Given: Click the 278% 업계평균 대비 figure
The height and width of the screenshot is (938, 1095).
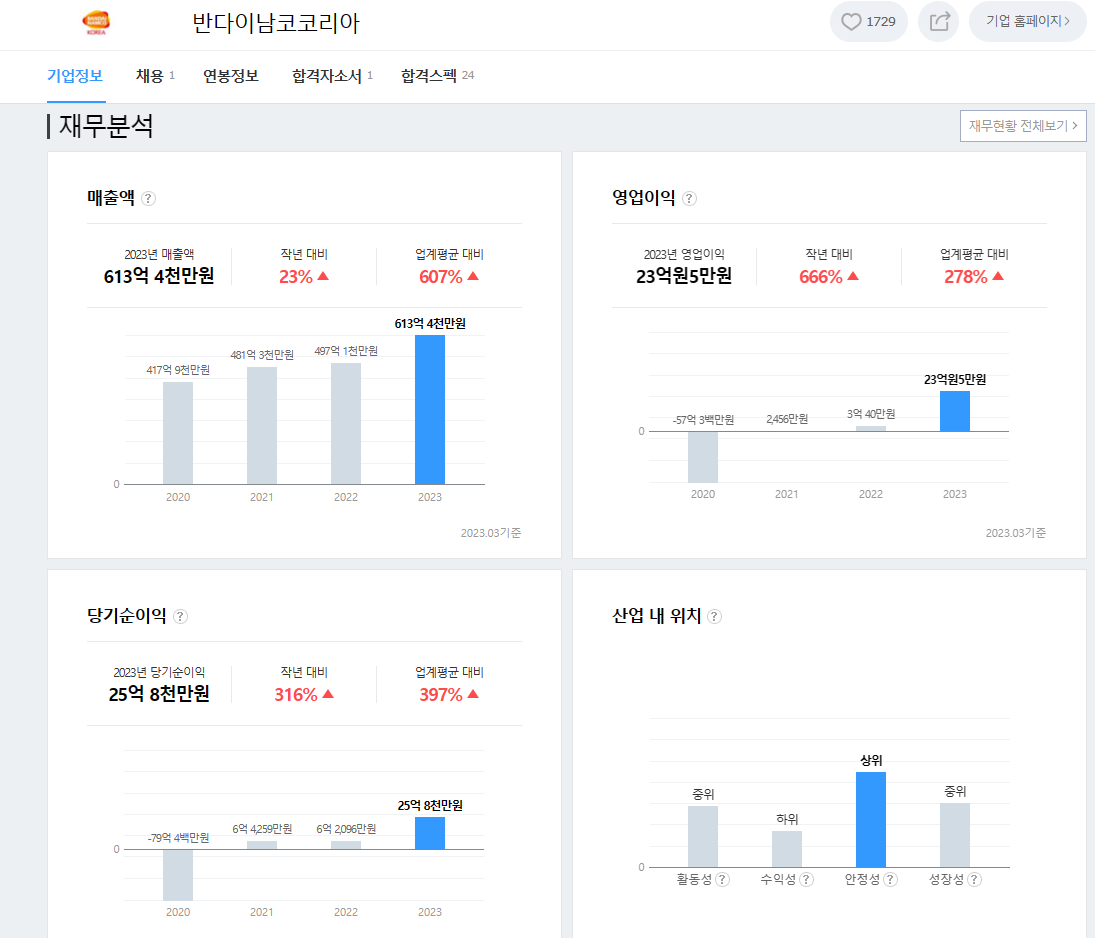Looking at the screenshot, I should click(973, 277).
